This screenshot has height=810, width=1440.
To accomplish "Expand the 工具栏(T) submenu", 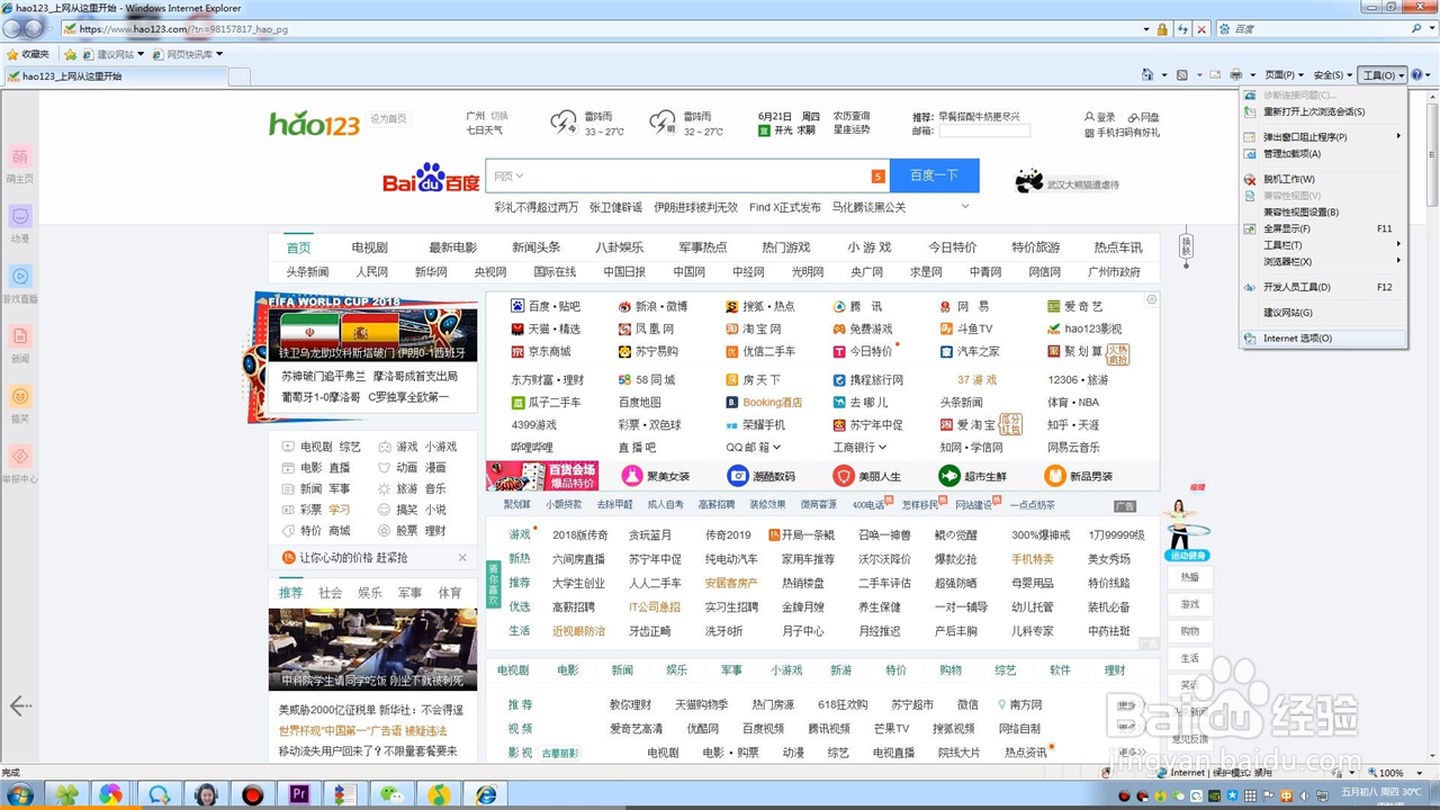I will point(1323,245).
